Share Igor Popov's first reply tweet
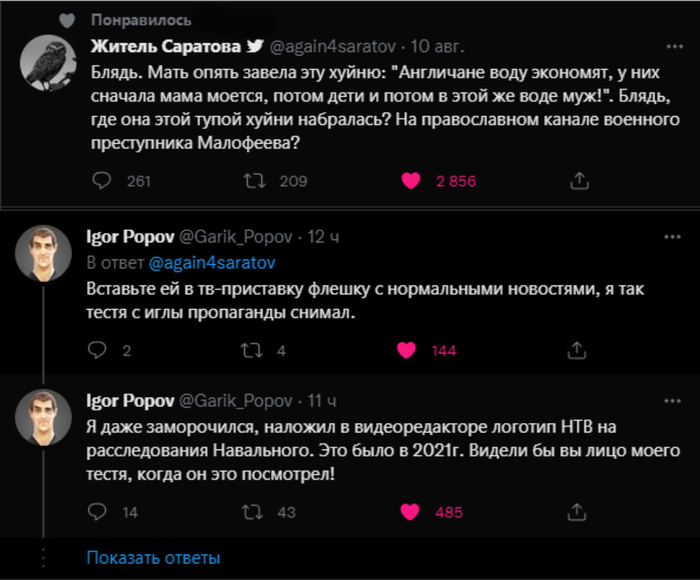 click(577, 350)
